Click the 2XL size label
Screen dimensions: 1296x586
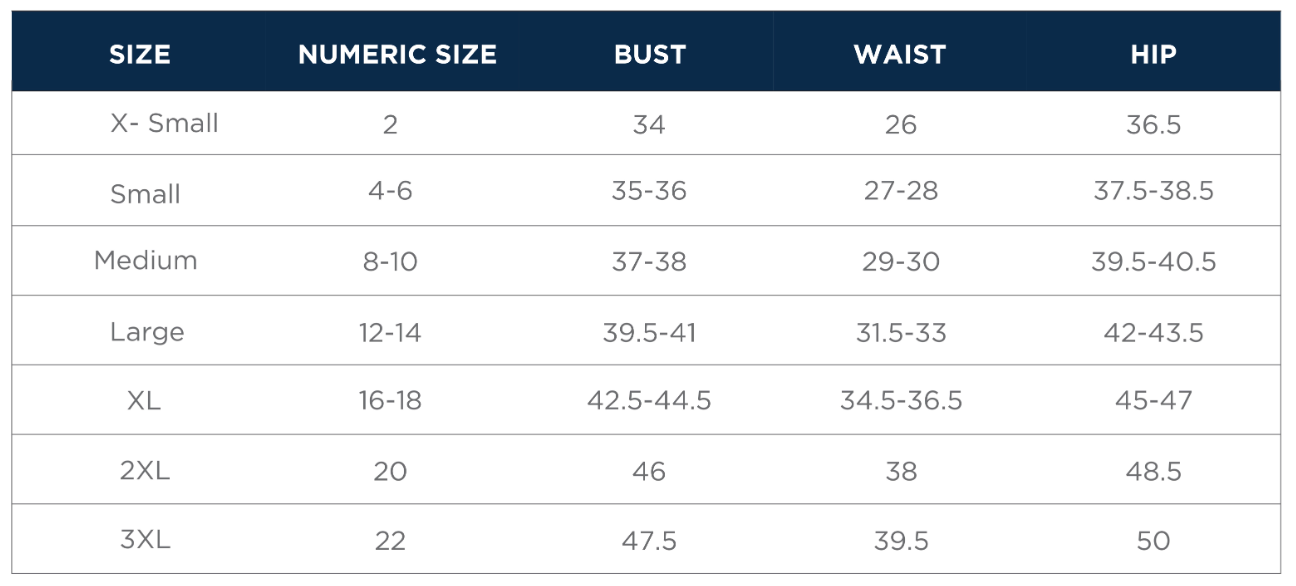coord(145,470)
